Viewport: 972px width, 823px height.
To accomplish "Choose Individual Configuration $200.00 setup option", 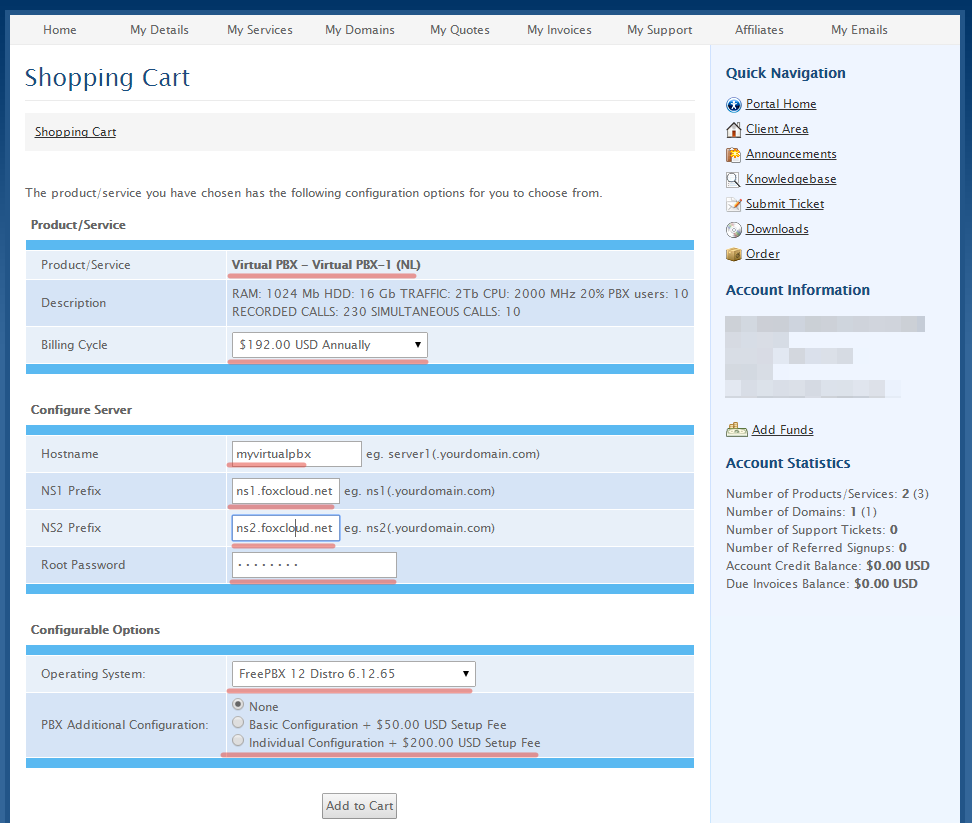I will (238, 741).
